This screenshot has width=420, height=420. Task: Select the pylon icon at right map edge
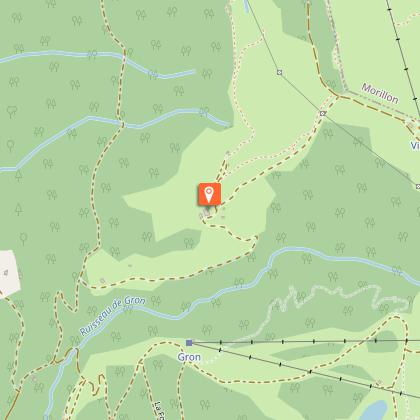[x=418, y=186]
